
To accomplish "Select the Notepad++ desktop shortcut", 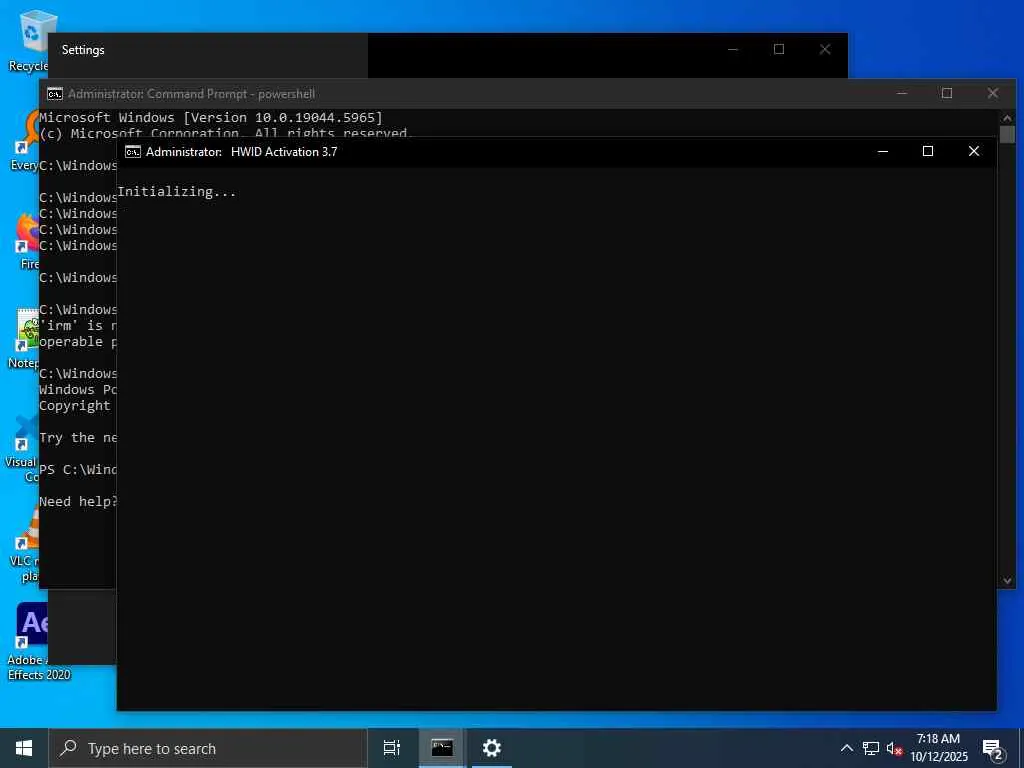I will pos(25,338).
